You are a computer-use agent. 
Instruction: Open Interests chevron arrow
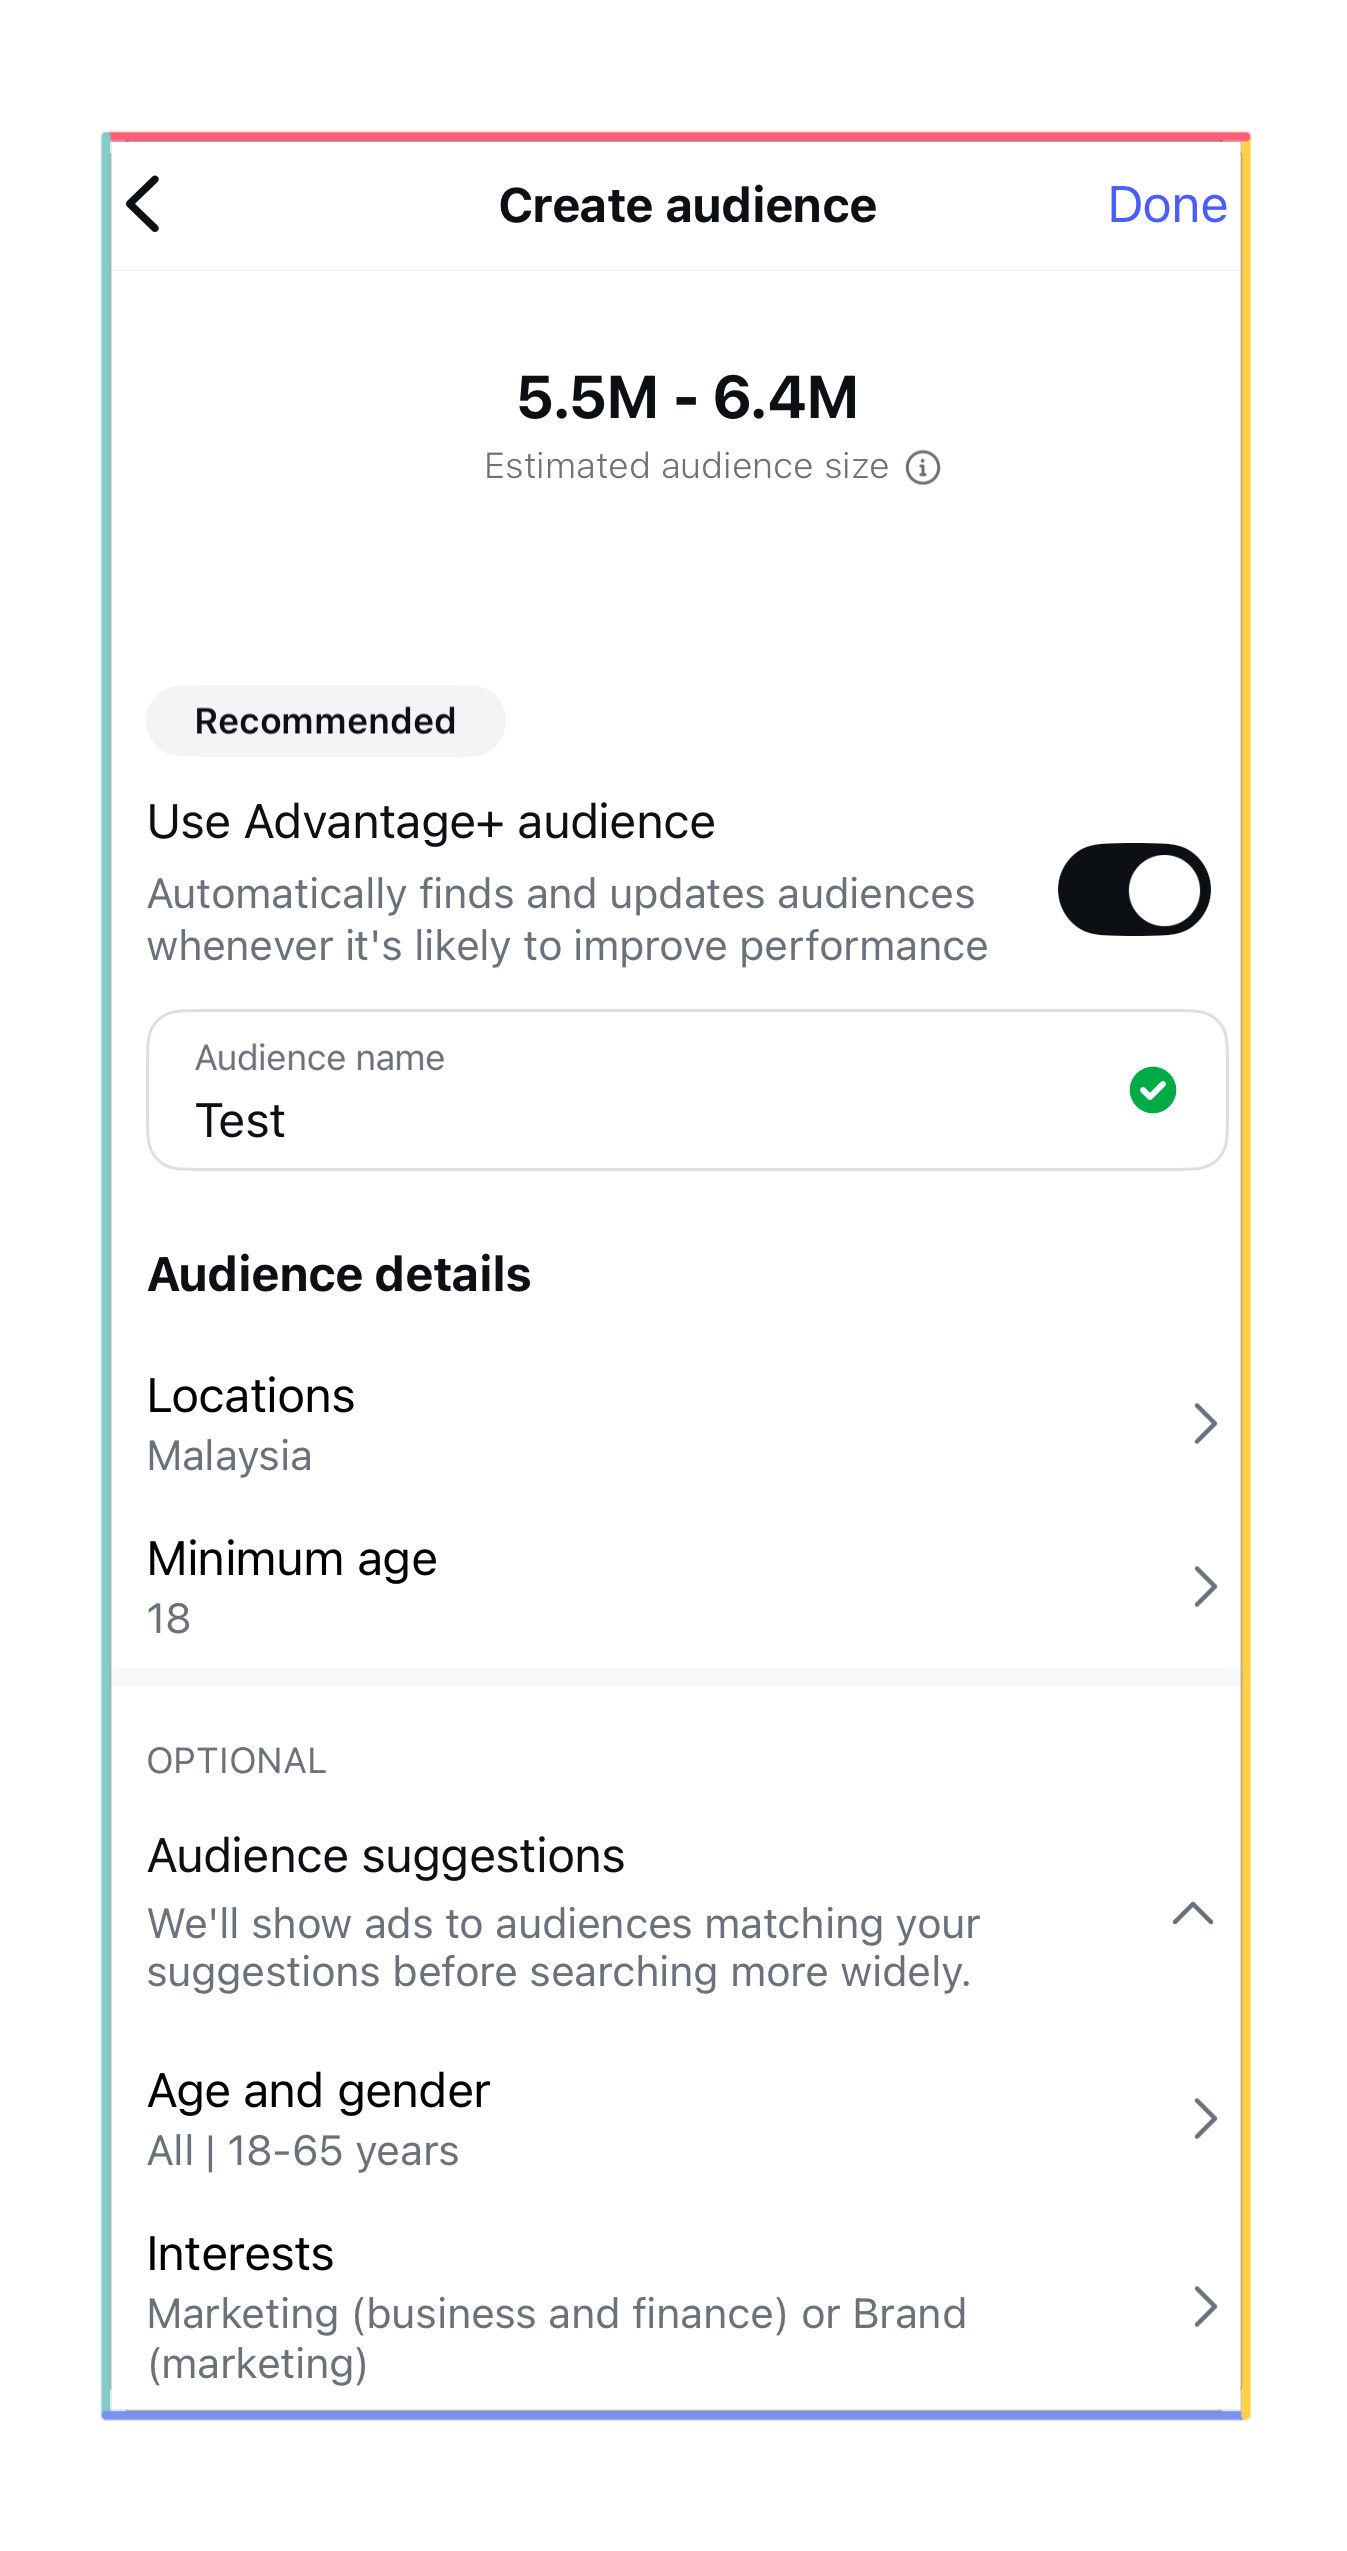pos(1205,2306)
